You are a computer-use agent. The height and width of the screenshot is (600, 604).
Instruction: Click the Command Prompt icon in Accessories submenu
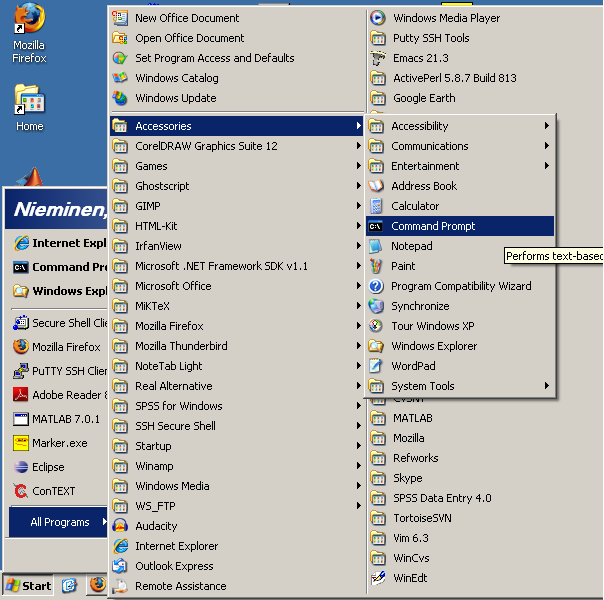click(x=376, y=226)
